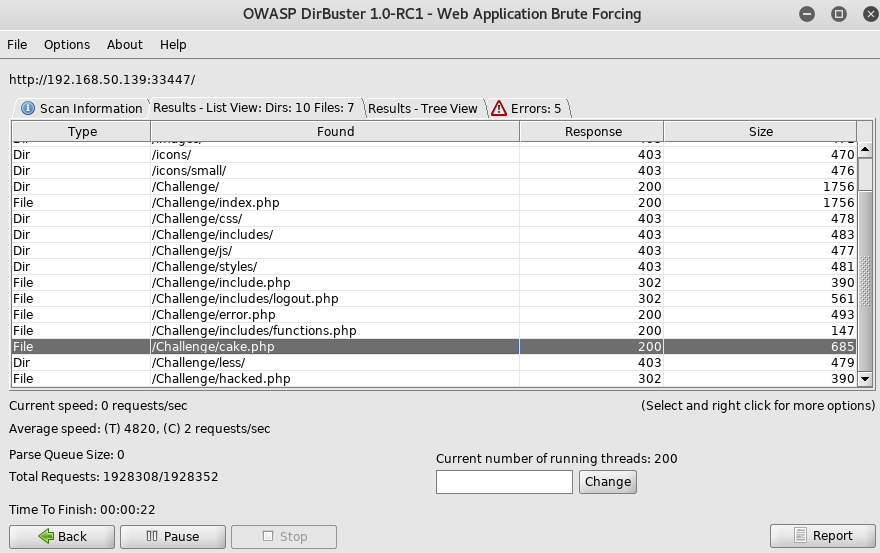Click the Time To Finish value
880x553 pixels.
point(127,510)
